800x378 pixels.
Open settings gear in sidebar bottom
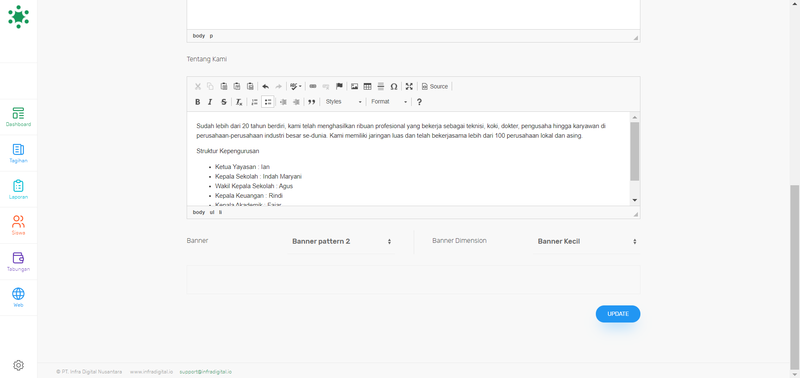pos(18,365)
